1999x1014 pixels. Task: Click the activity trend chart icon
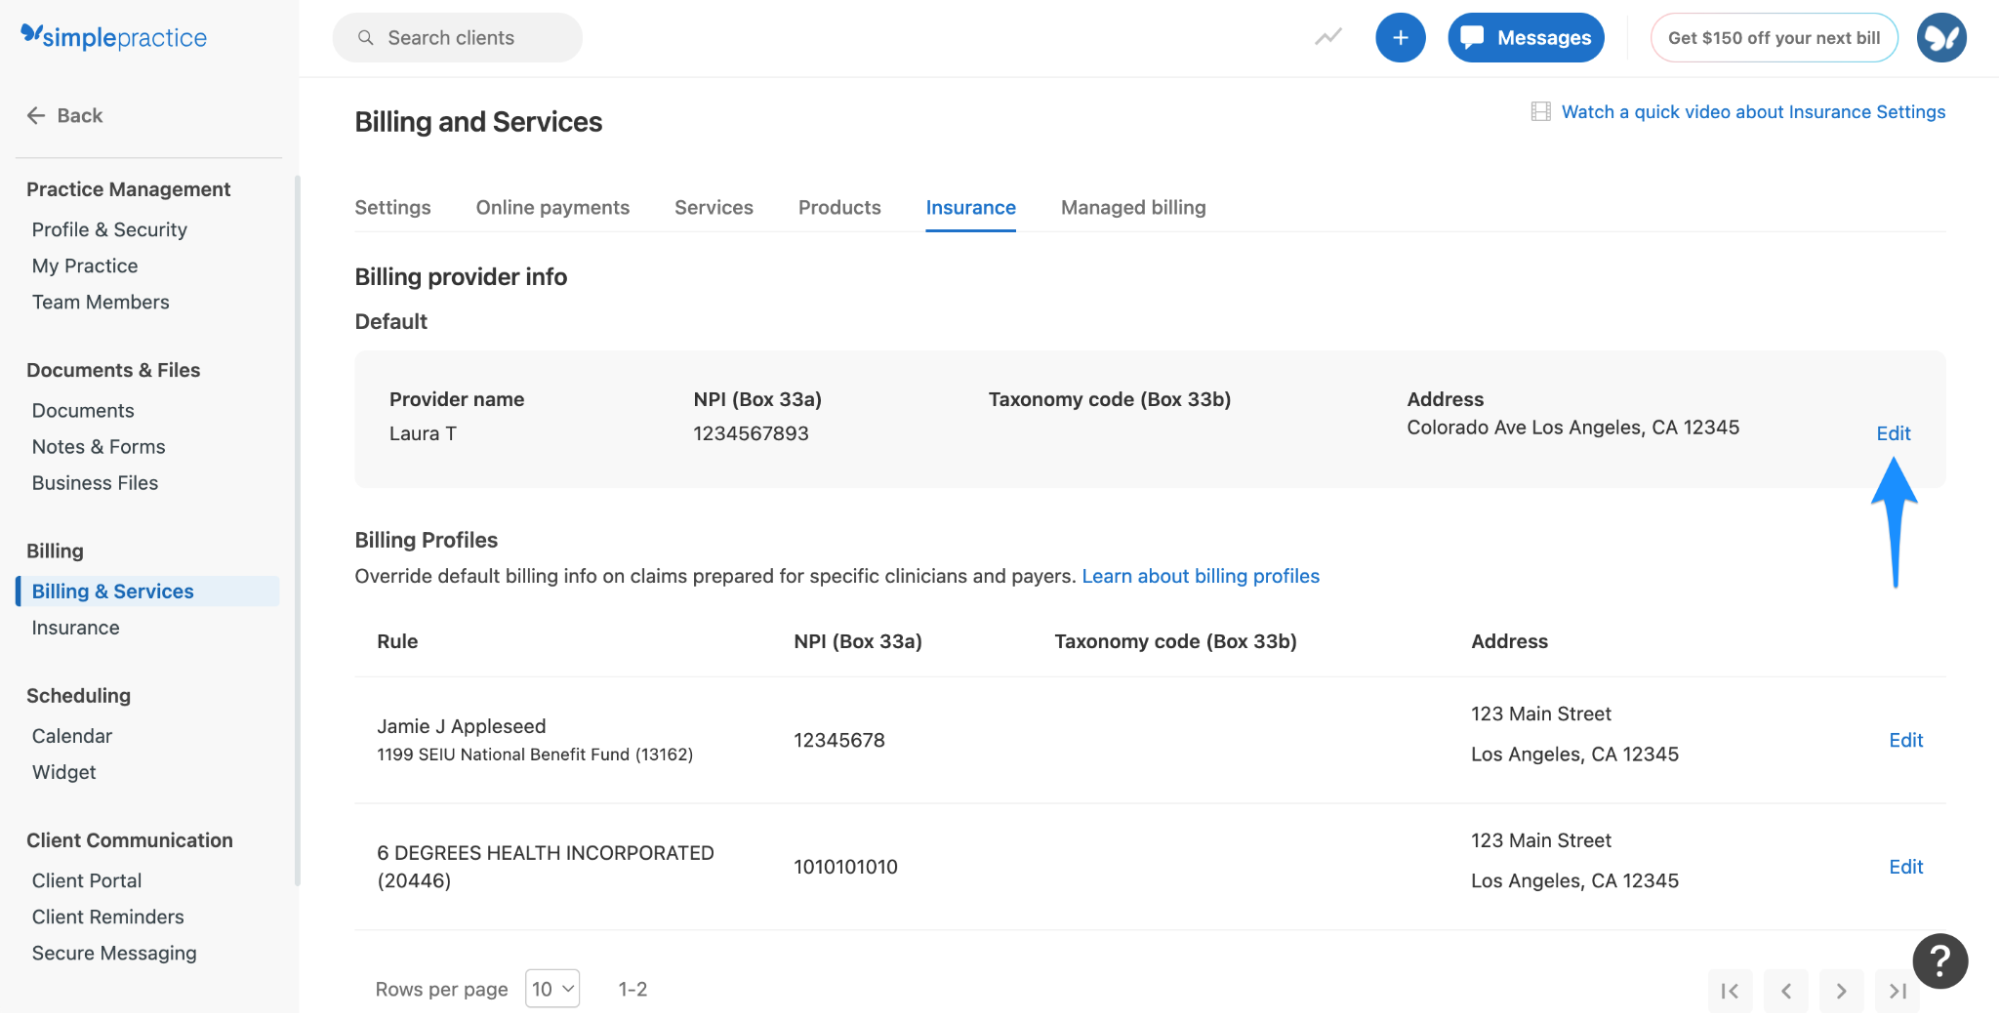coord(1327,37)
